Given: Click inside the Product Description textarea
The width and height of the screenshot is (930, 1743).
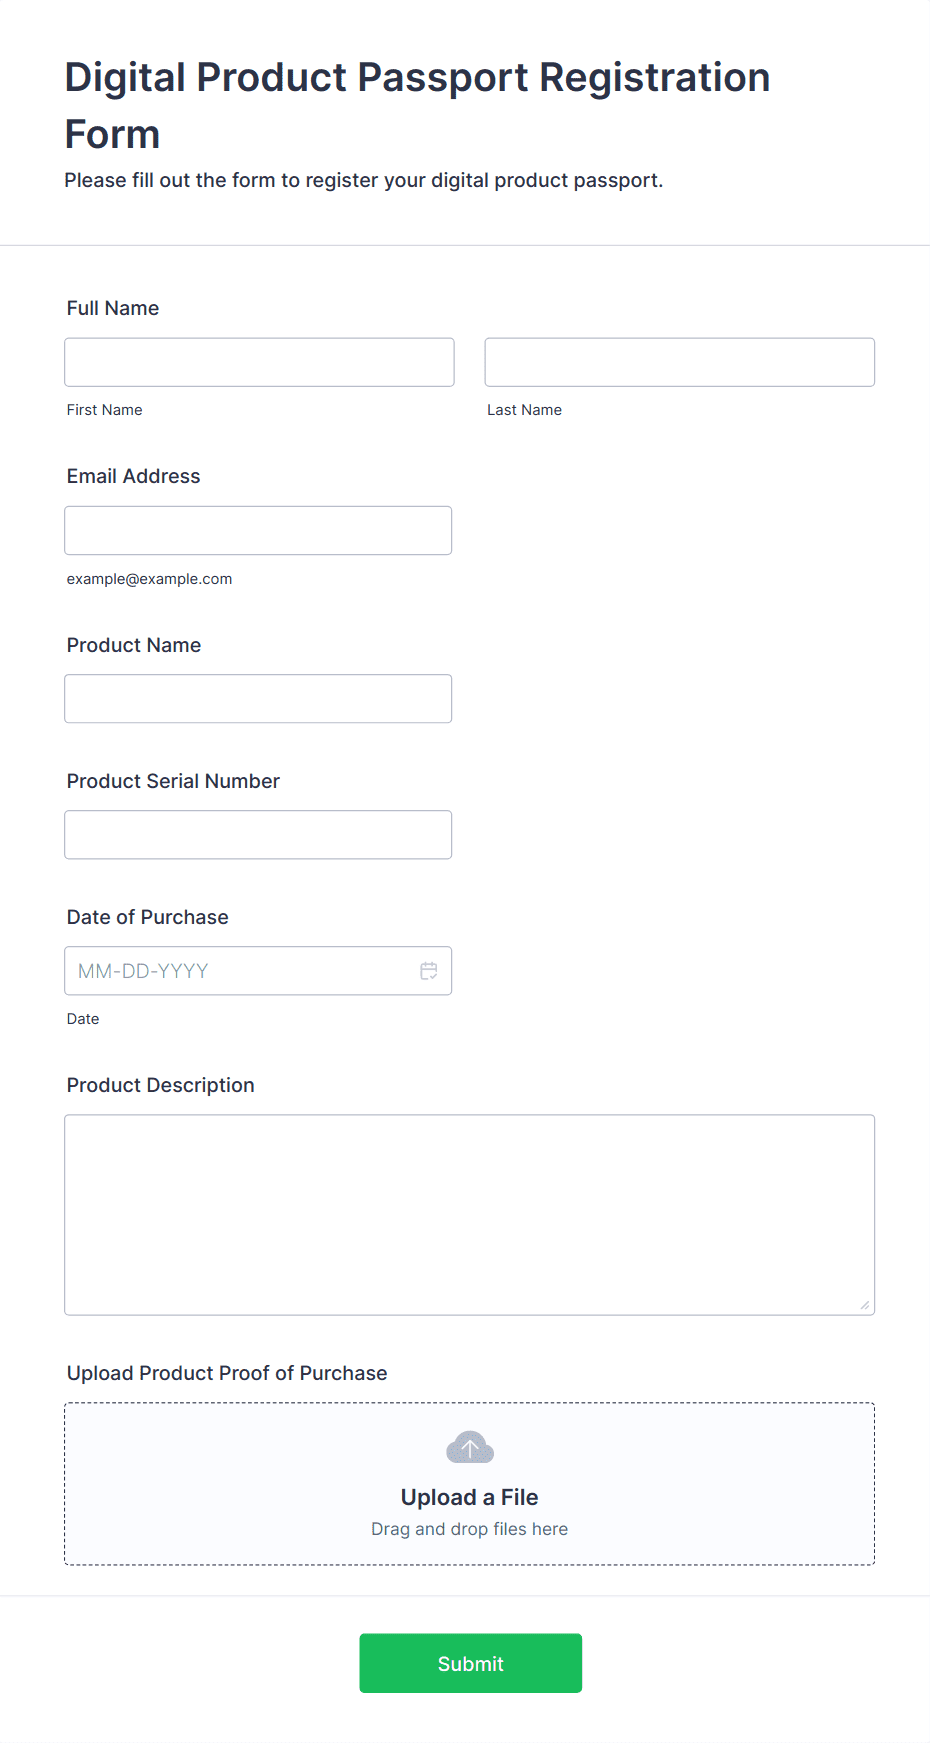Looking at the screenshot, I should [469, 1214].
